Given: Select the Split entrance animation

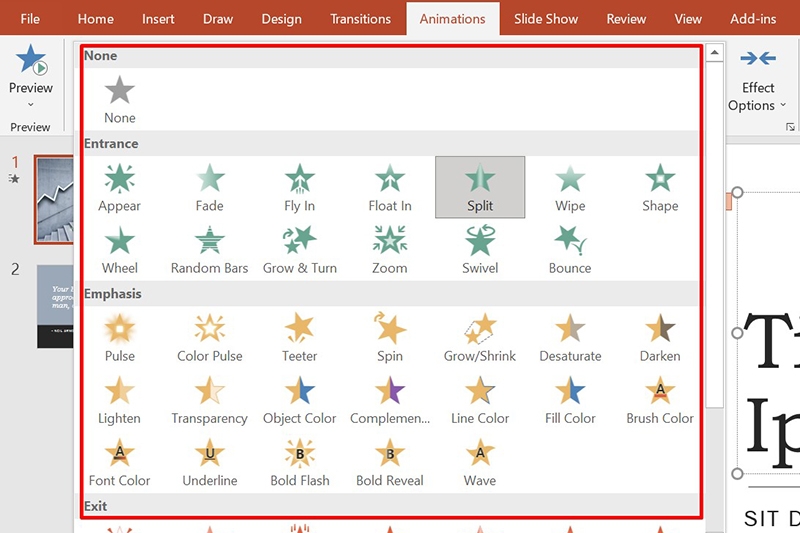Looking at the screenshot, I should [x=480, y=187].
